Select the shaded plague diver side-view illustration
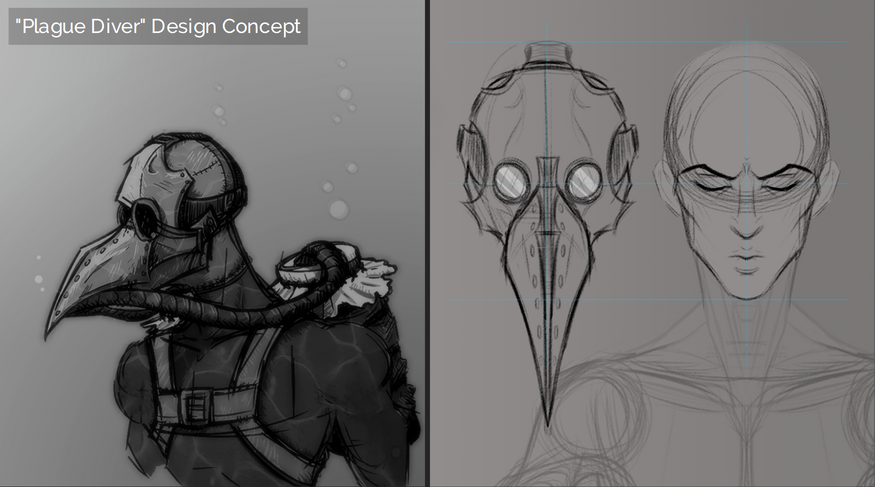Image resolution: width=875 pixels, height=487 pixels. tap(232, 309)
